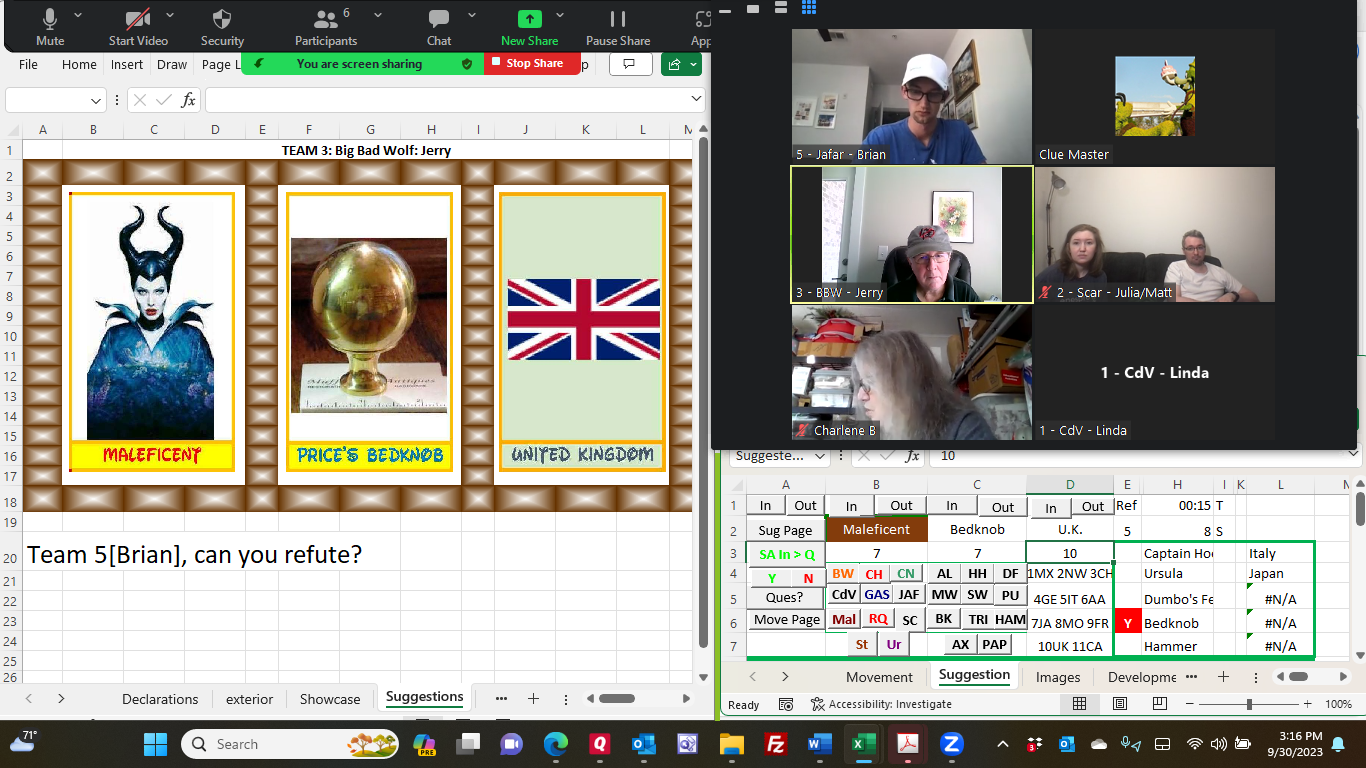Show more sheet tabs ellipsis, left workbook
The width and height of the screenshot is (1366, 768).
pyautogui.click(x=501, y=699)
